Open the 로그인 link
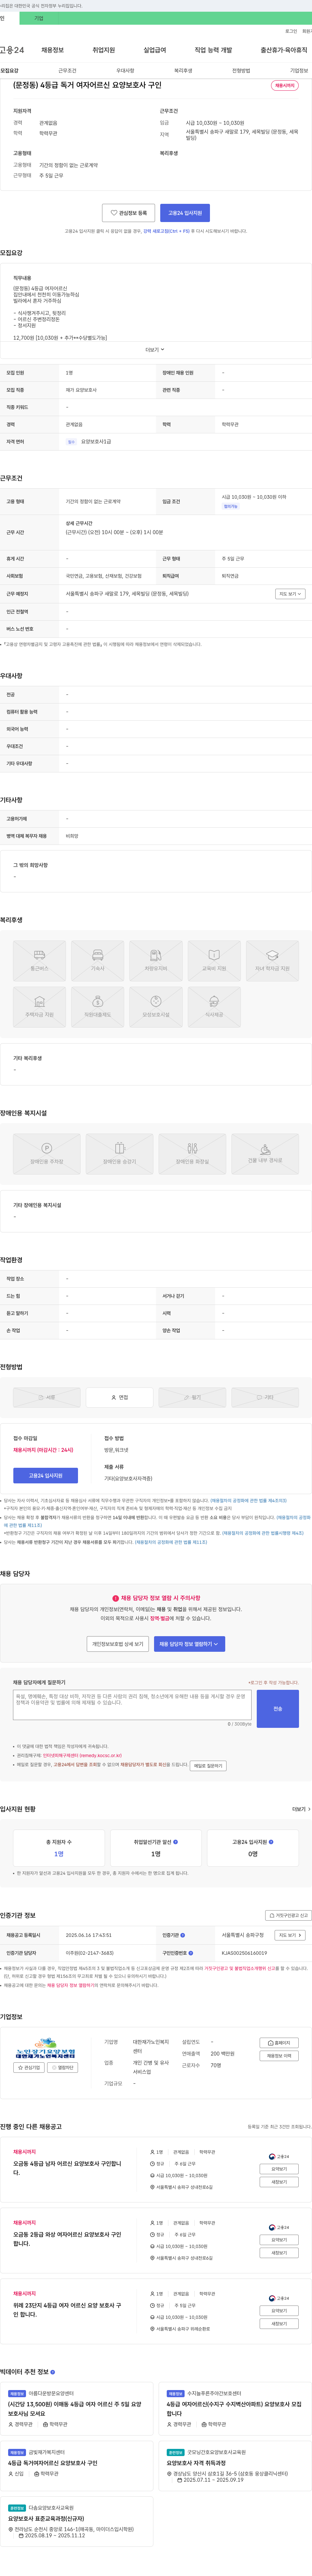 point(291,31)
